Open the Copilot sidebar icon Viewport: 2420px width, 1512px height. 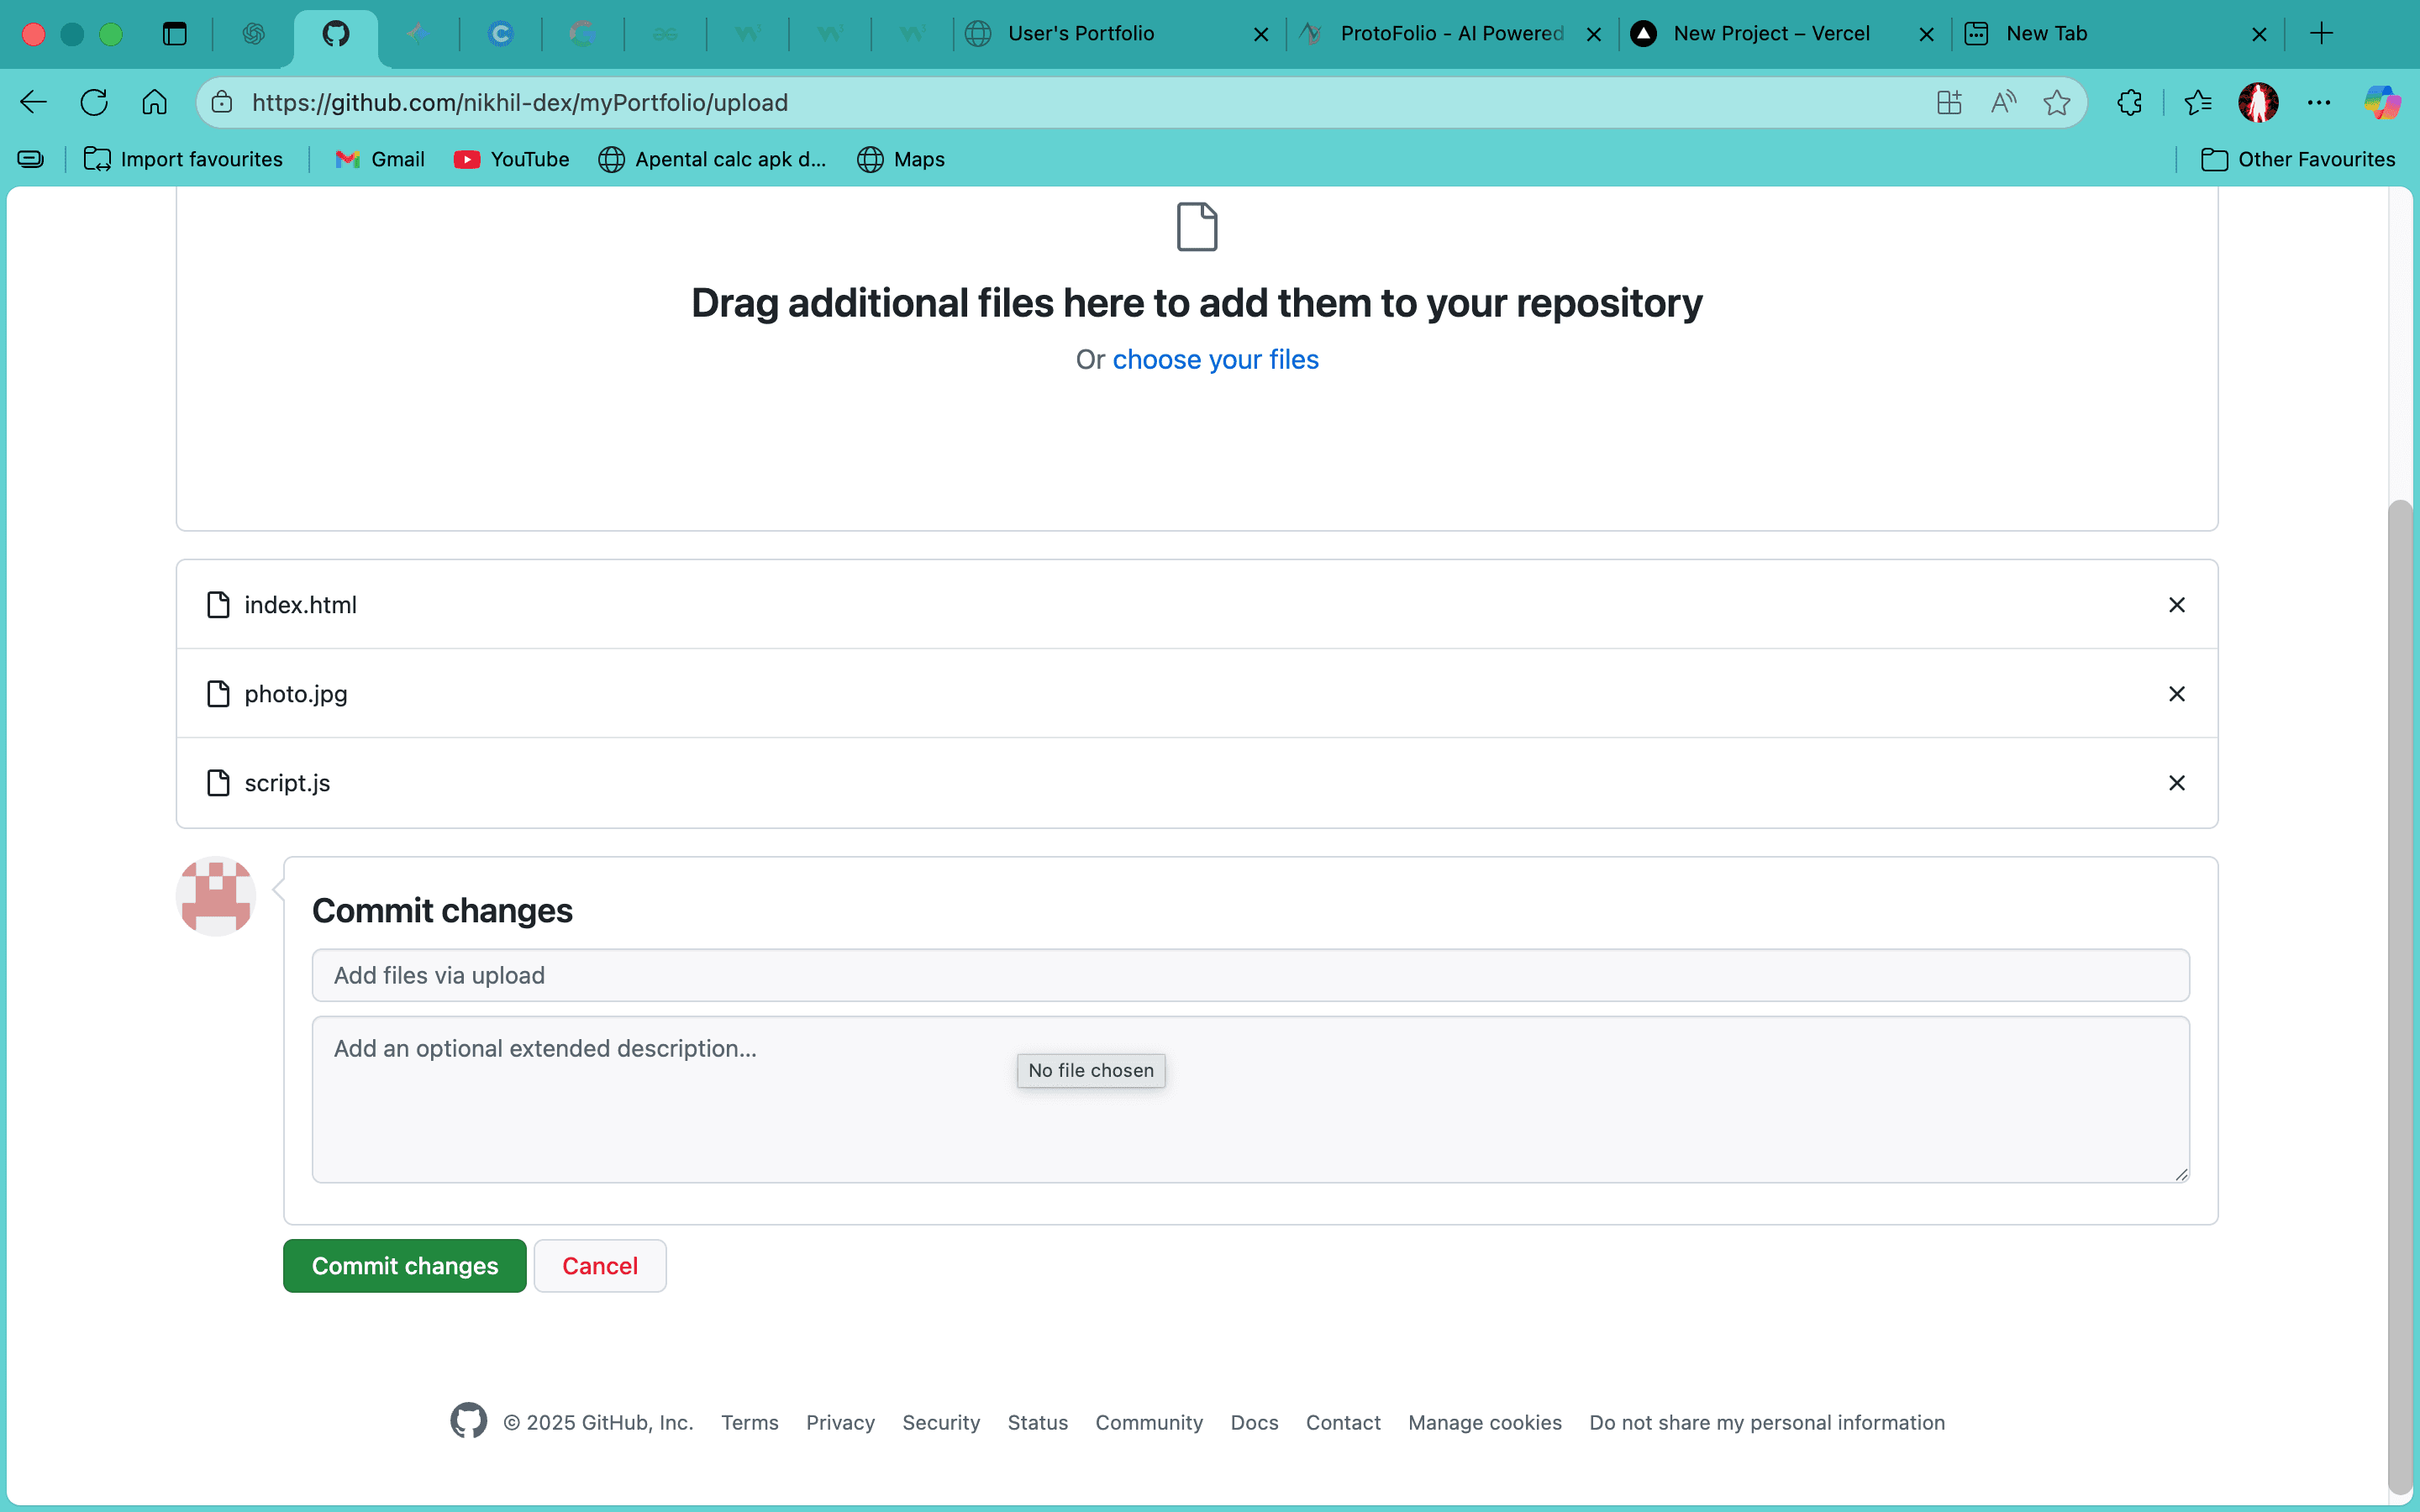coord(2382,102)
